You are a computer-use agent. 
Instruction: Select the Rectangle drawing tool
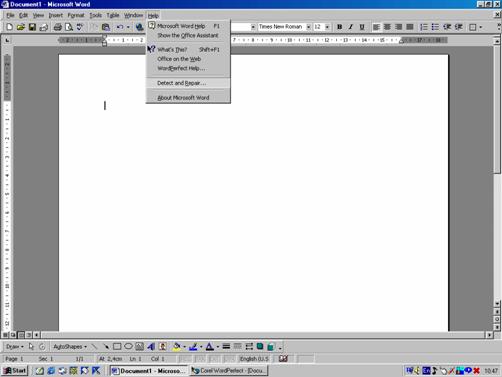click(117, 347)
